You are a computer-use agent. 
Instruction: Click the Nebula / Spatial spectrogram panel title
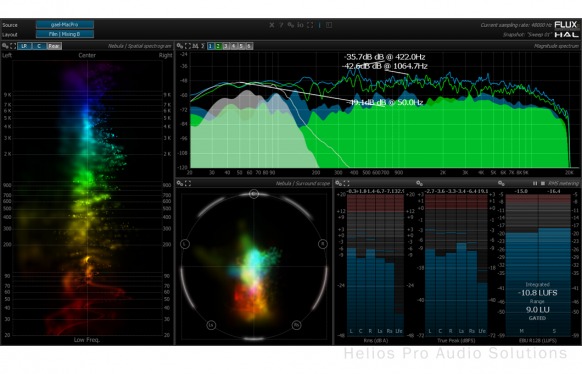140,46
